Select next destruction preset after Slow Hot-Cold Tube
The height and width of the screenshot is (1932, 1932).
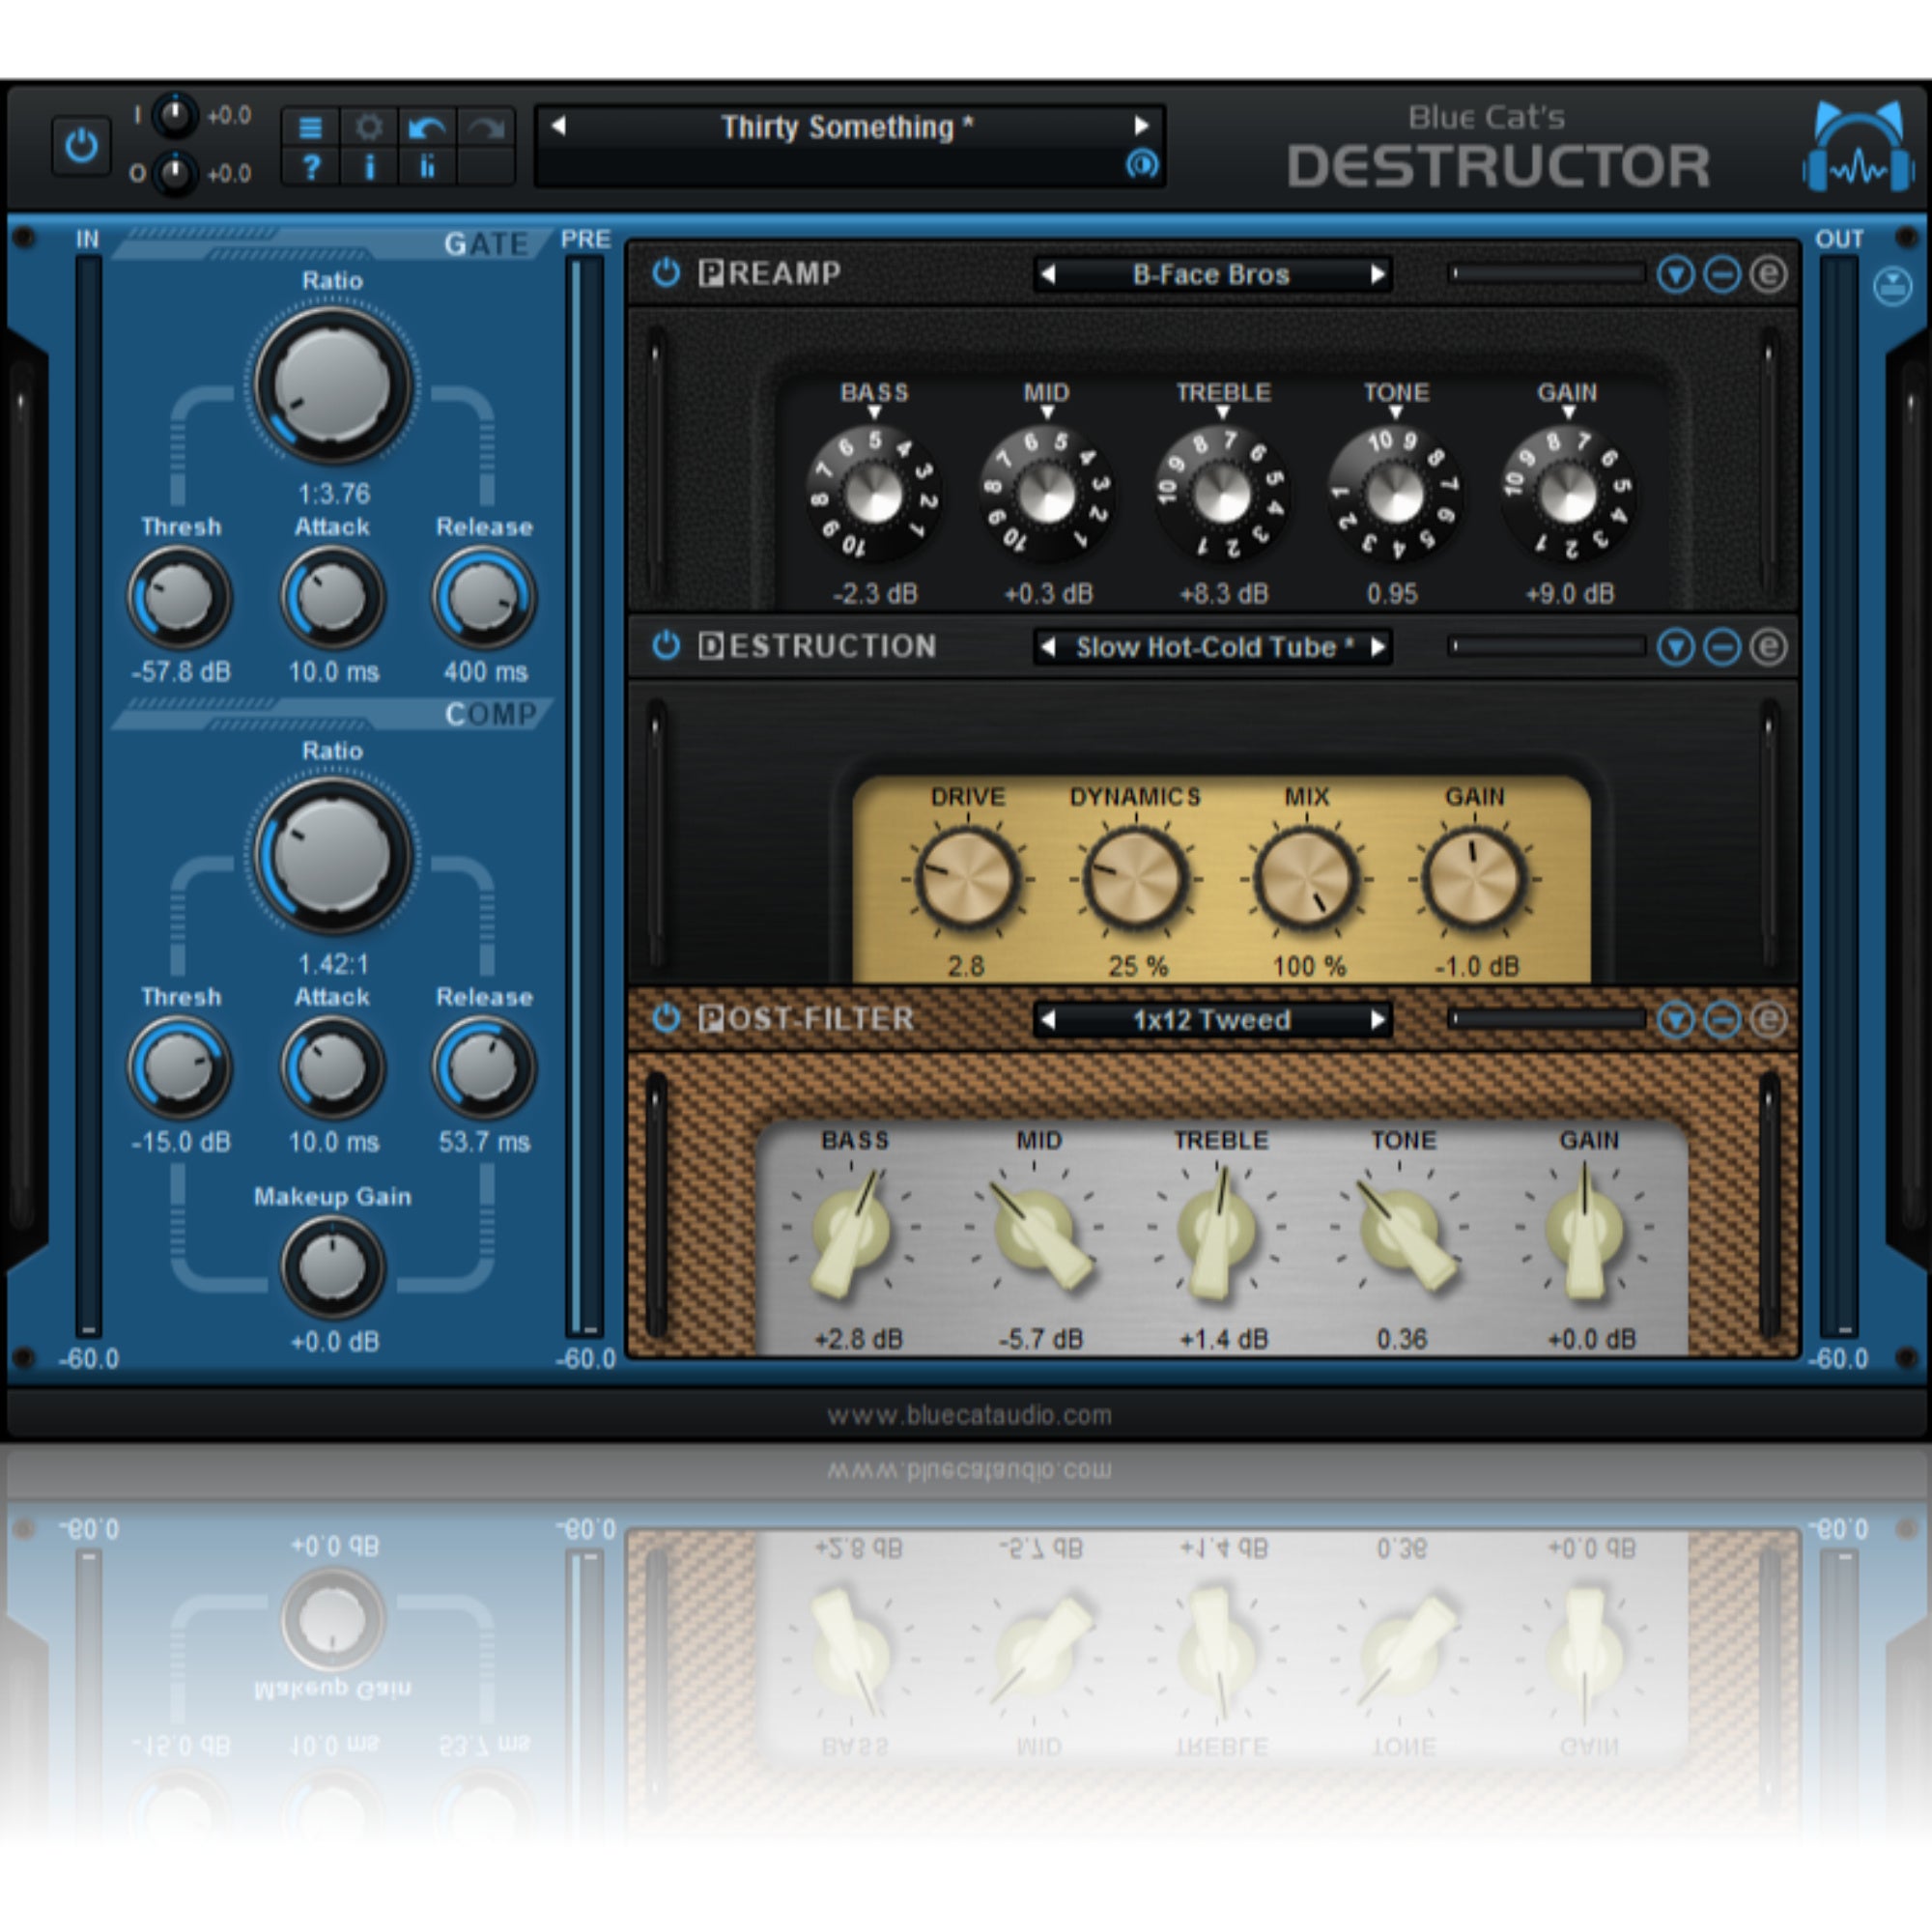pos(1378,647)
